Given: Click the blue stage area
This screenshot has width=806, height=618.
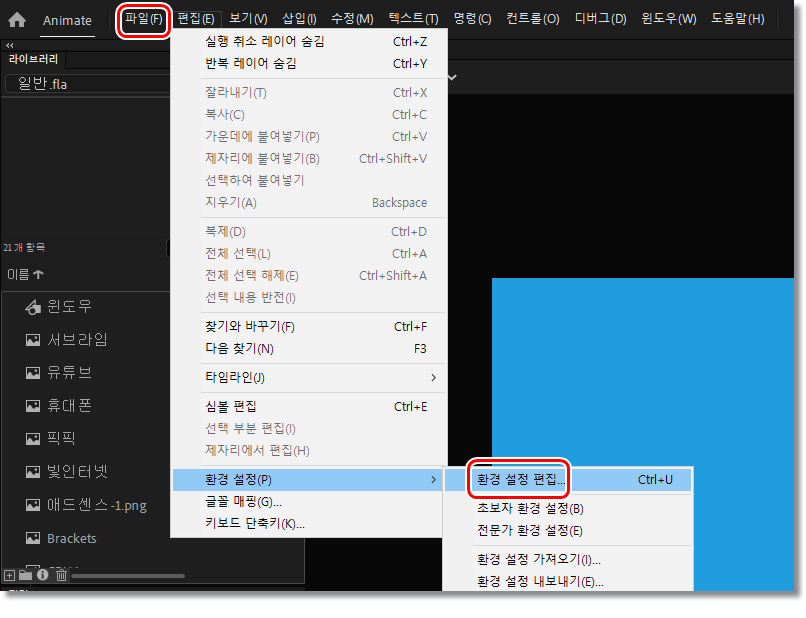Looking at the screenshot, I should [x=643, y=370].
